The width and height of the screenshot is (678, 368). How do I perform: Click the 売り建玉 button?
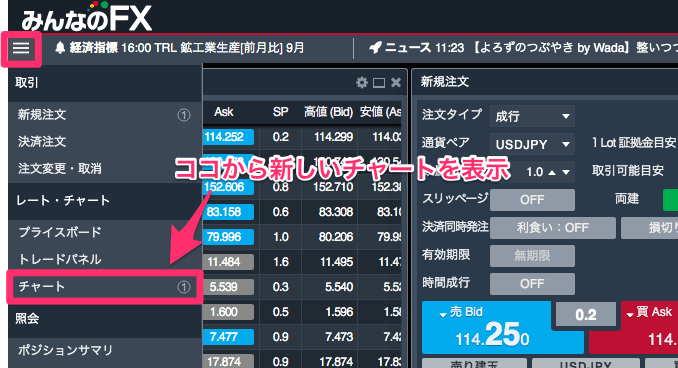click(474, 363)
